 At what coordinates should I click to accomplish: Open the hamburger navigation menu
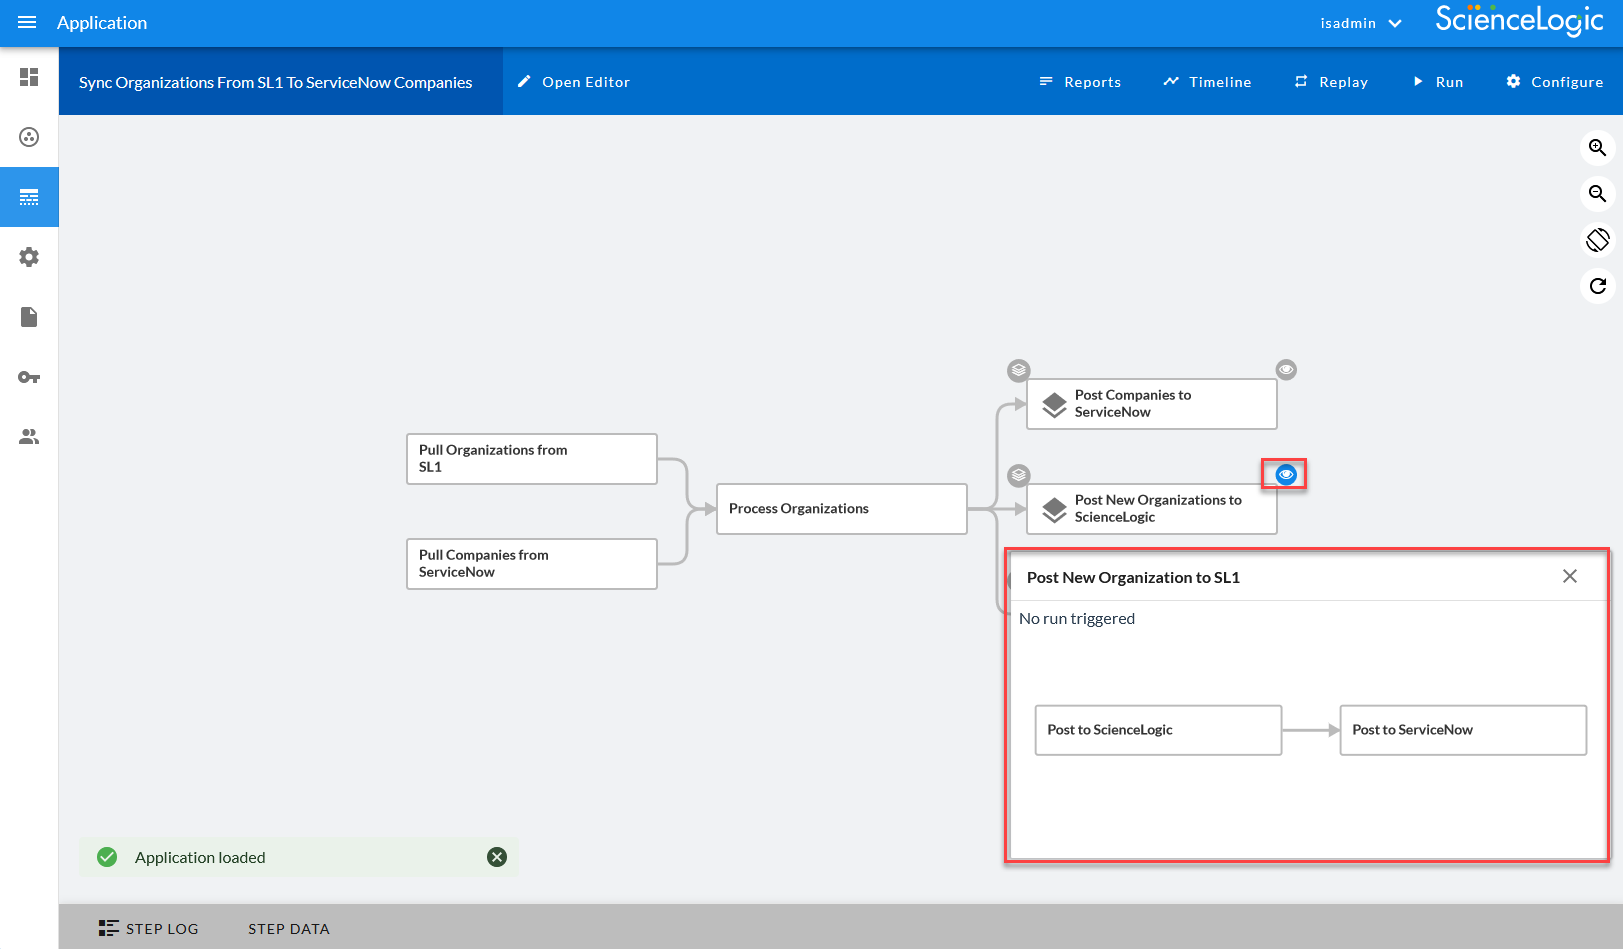[27, 22]
